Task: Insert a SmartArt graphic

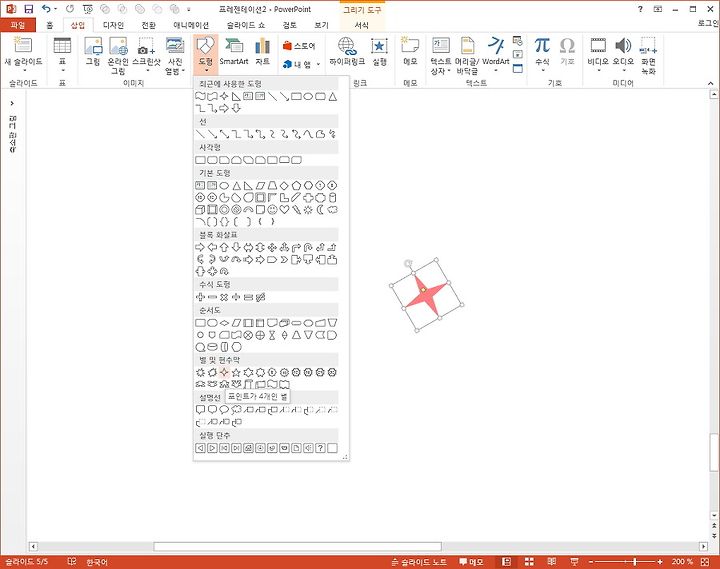Action: tap(234, 51)
